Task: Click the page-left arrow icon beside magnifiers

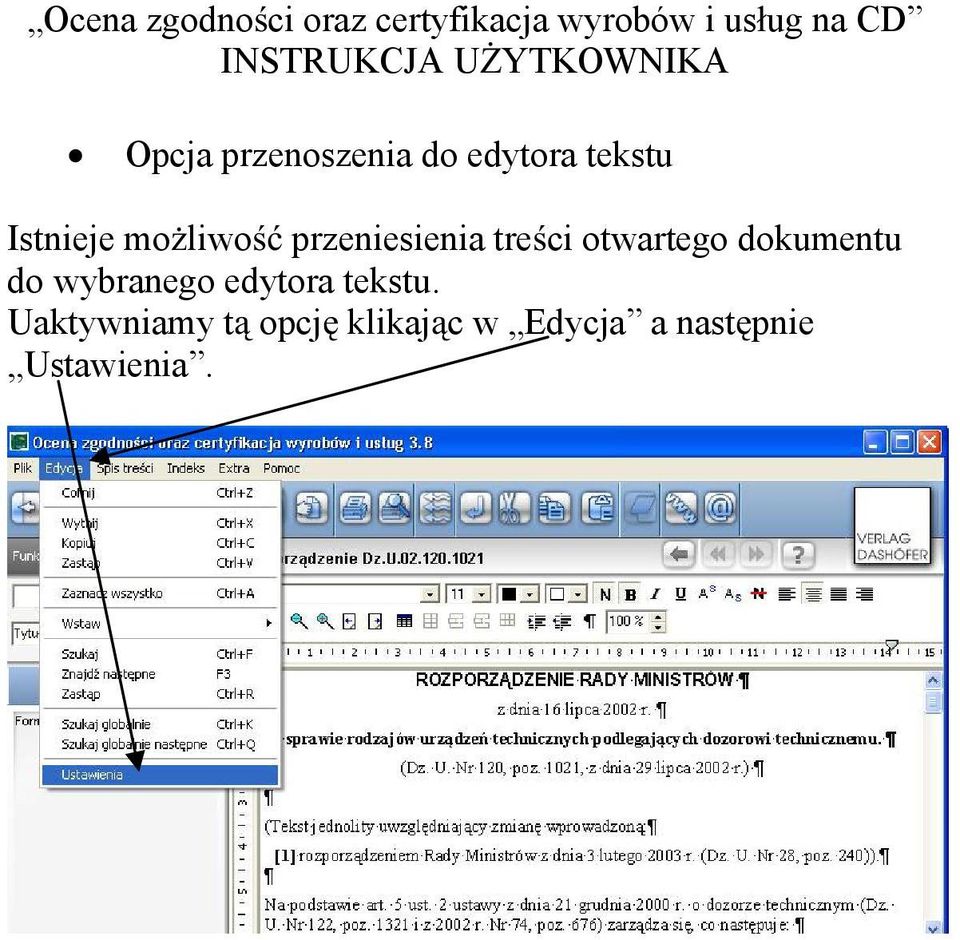Action: 349,622
